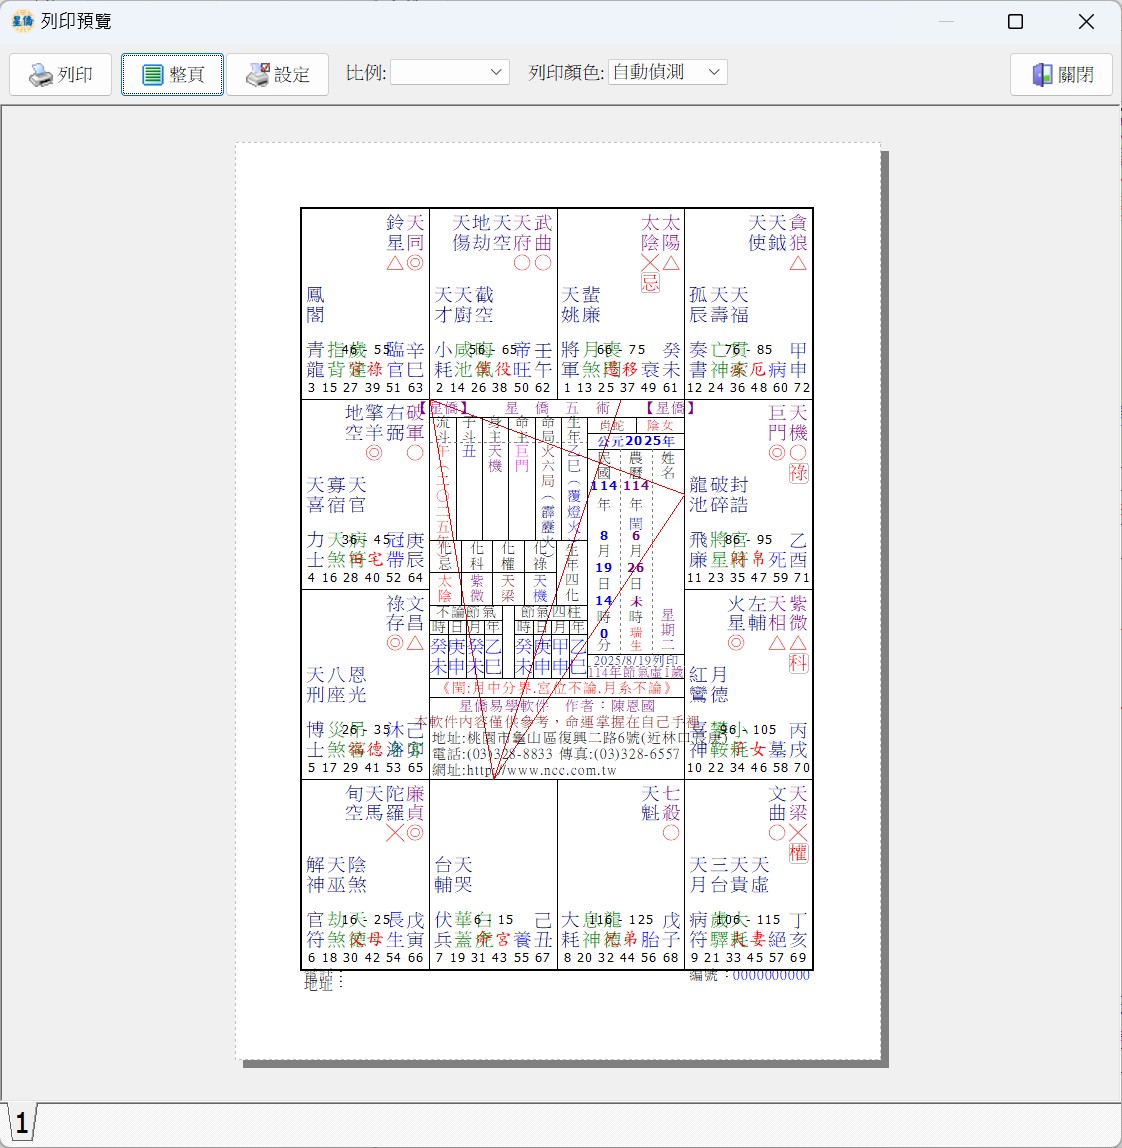Minimize the print preview window

coord(945,21)
